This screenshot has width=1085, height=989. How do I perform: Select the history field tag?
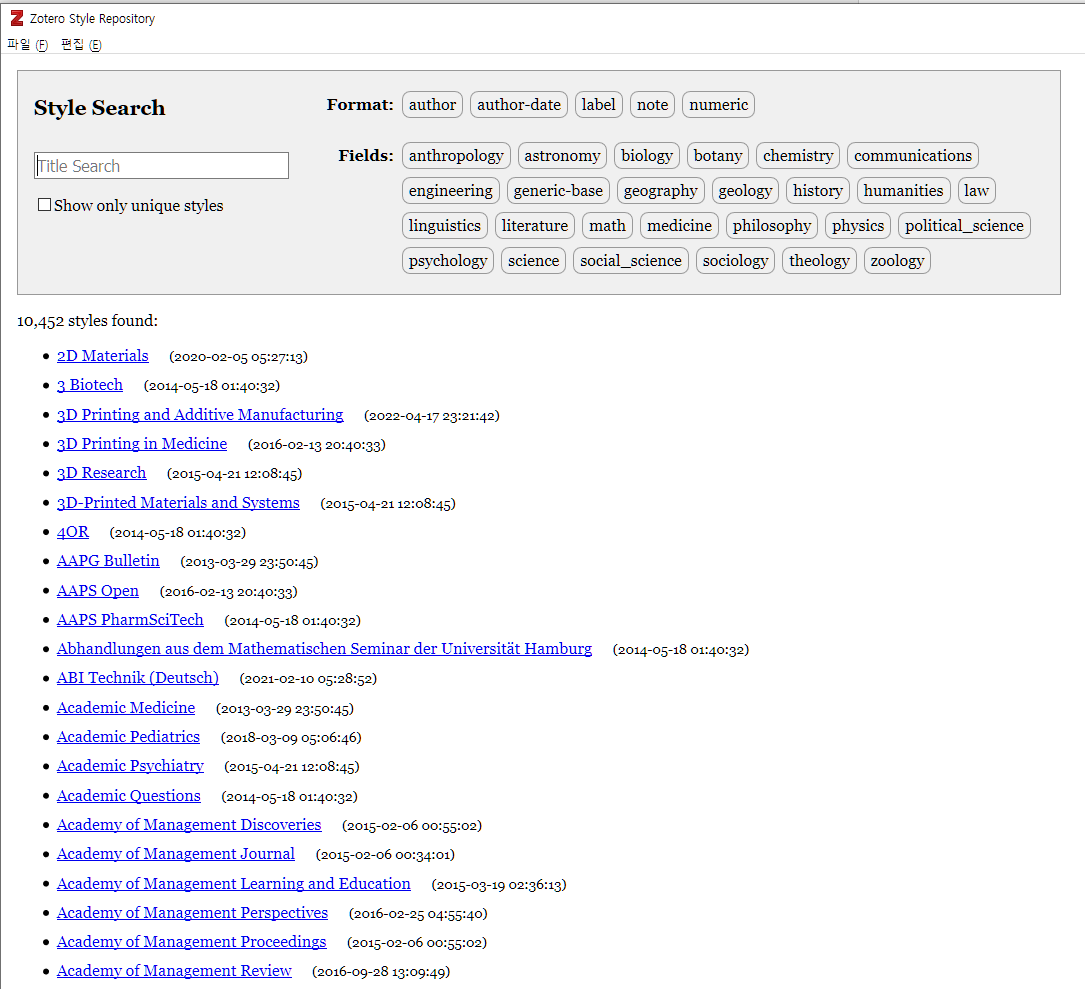pyautogui.click(x=817, y=190)
